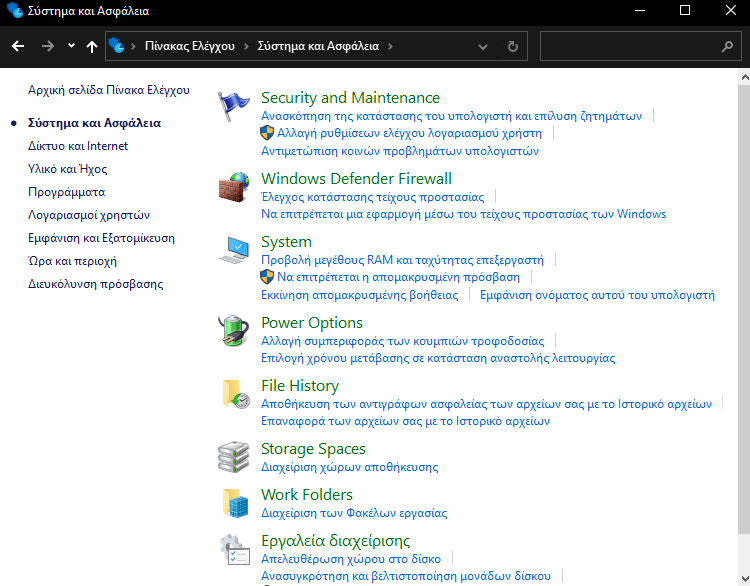The image size is (750, 586).
Task: Open the Power Options heading
Action: [x=312, y=322]
